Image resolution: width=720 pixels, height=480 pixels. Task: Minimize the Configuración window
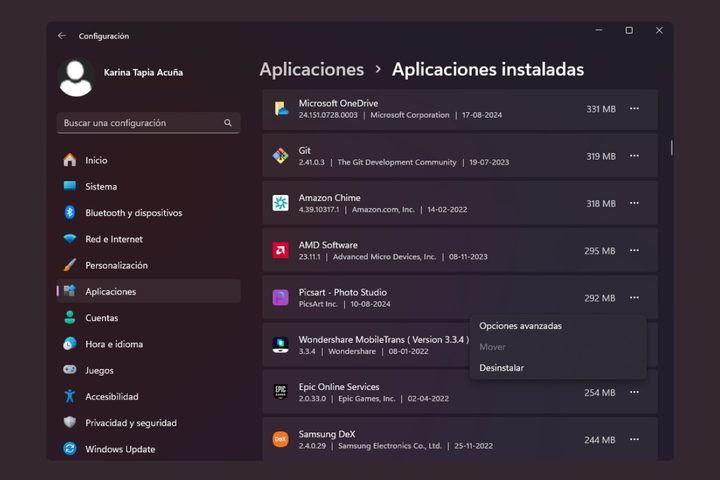coord(599,30)
